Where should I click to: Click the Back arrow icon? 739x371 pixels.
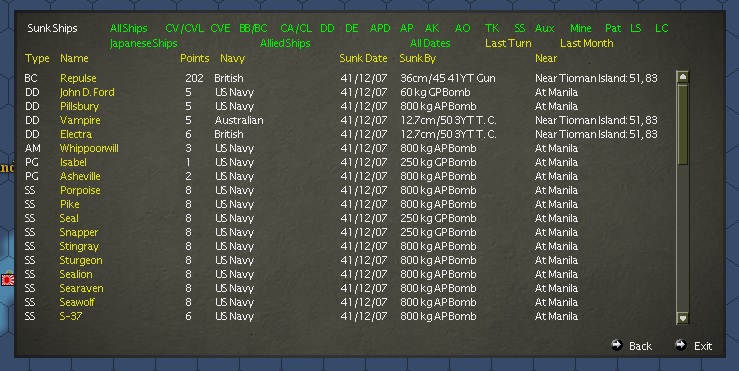[x=616, y=345]
